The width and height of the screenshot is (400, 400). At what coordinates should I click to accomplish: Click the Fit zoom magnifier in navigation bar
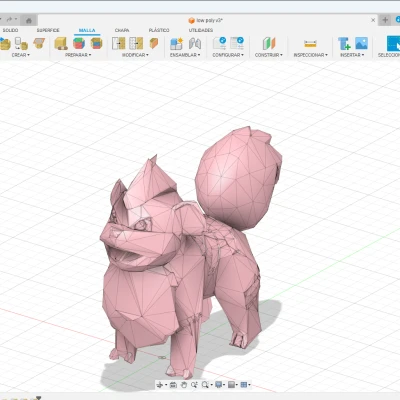pyautogui.click(x=205, y=385)
